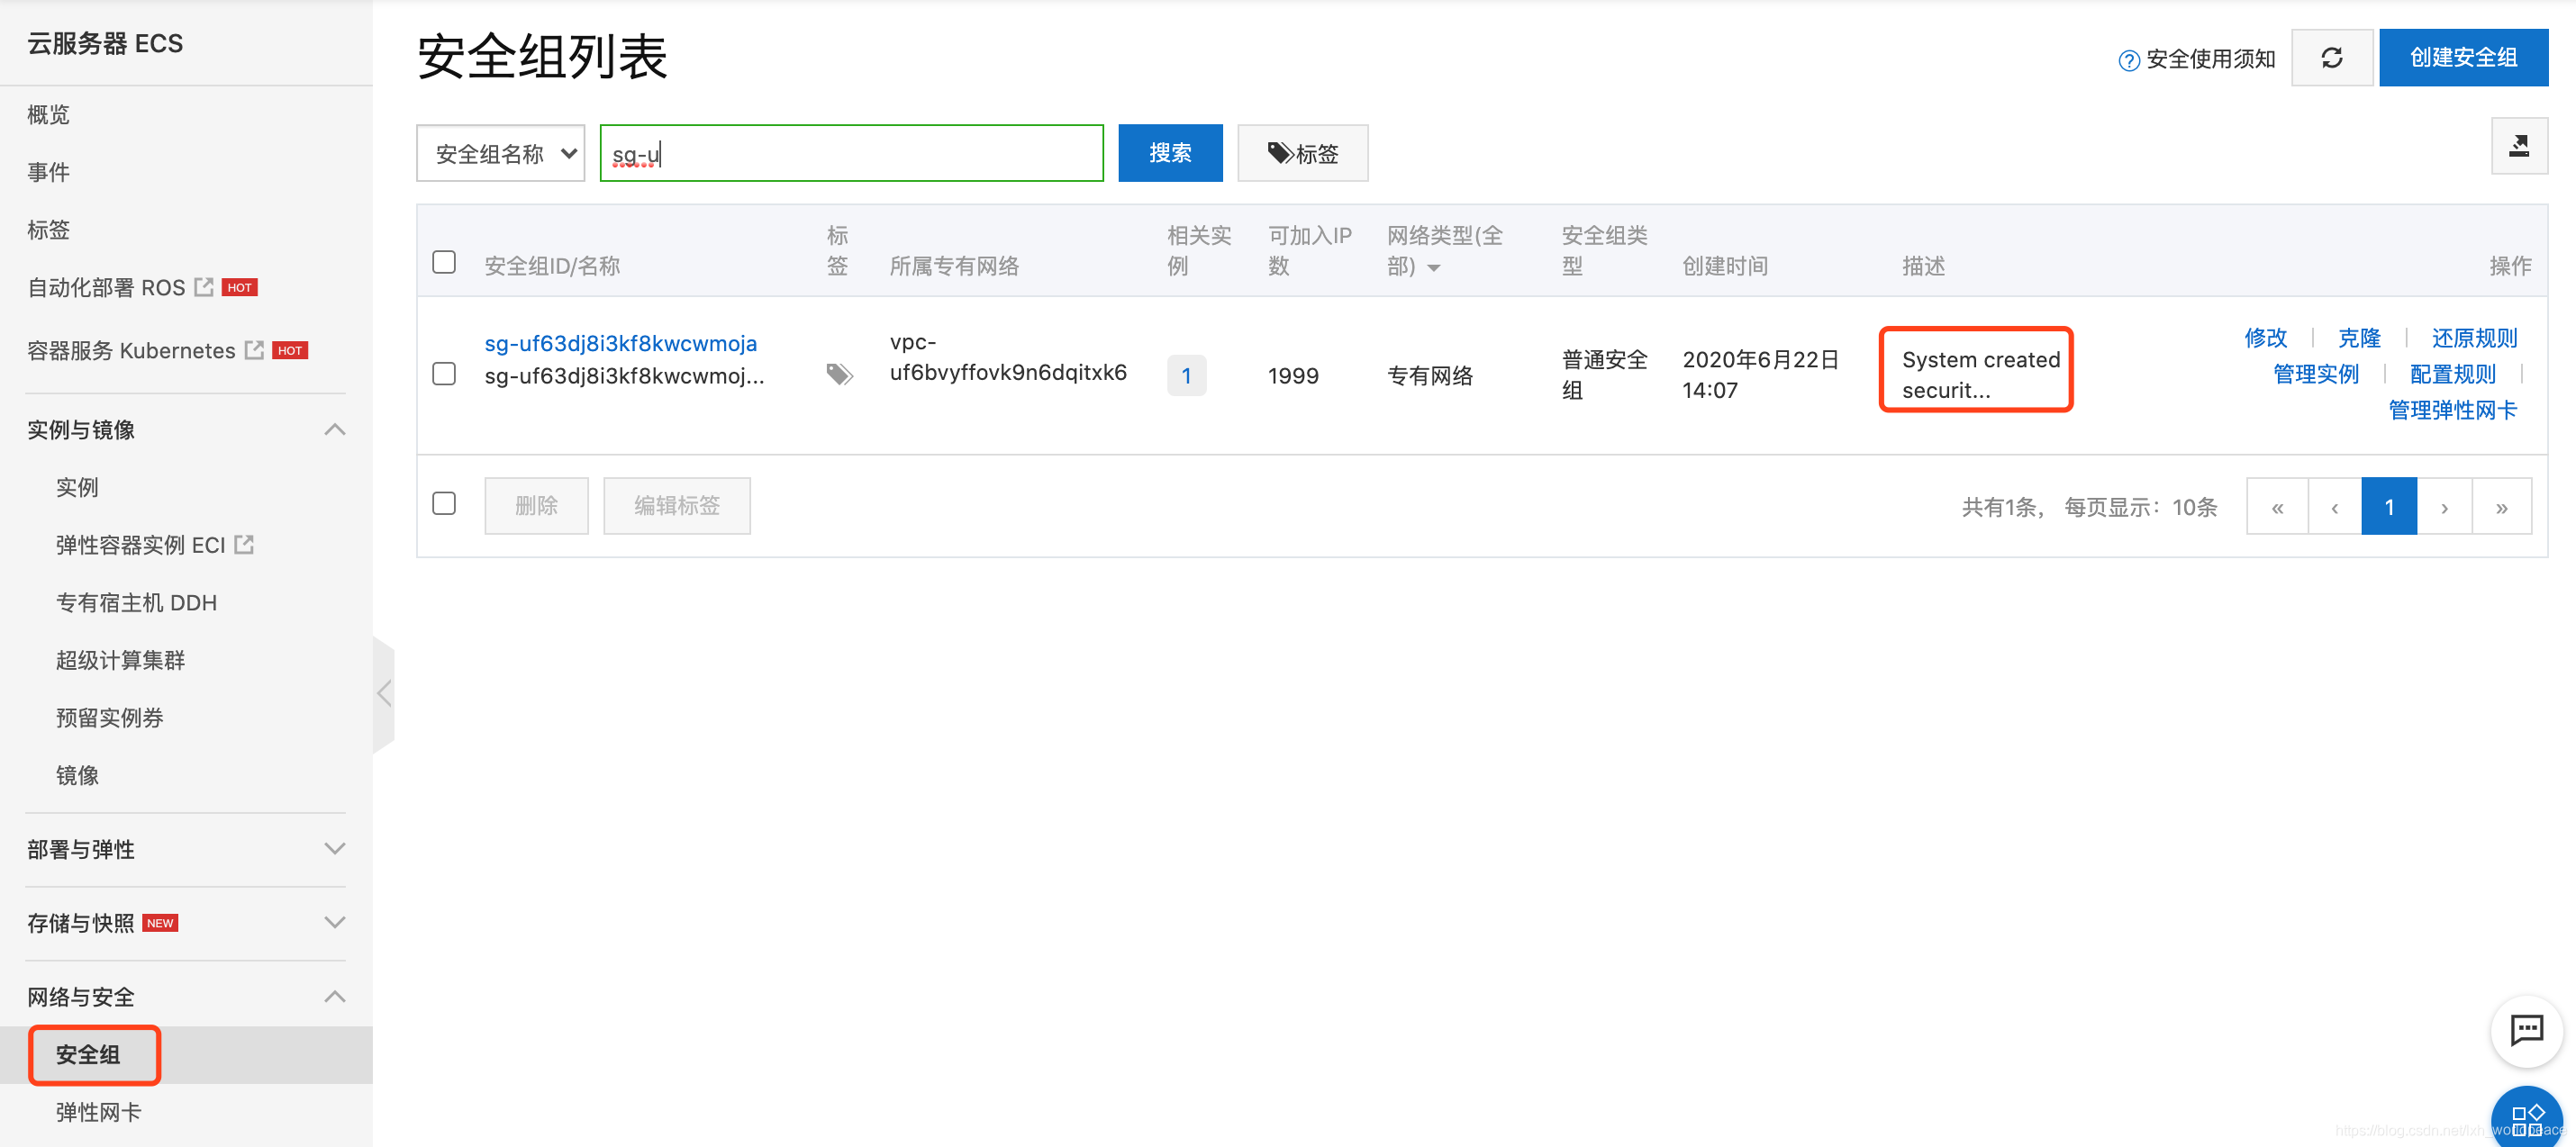Select the checkbox for sg-uf63dj8i3kf8kwcwmoja row
This screenshot has width=2576, height=1147.
point(443,374)
